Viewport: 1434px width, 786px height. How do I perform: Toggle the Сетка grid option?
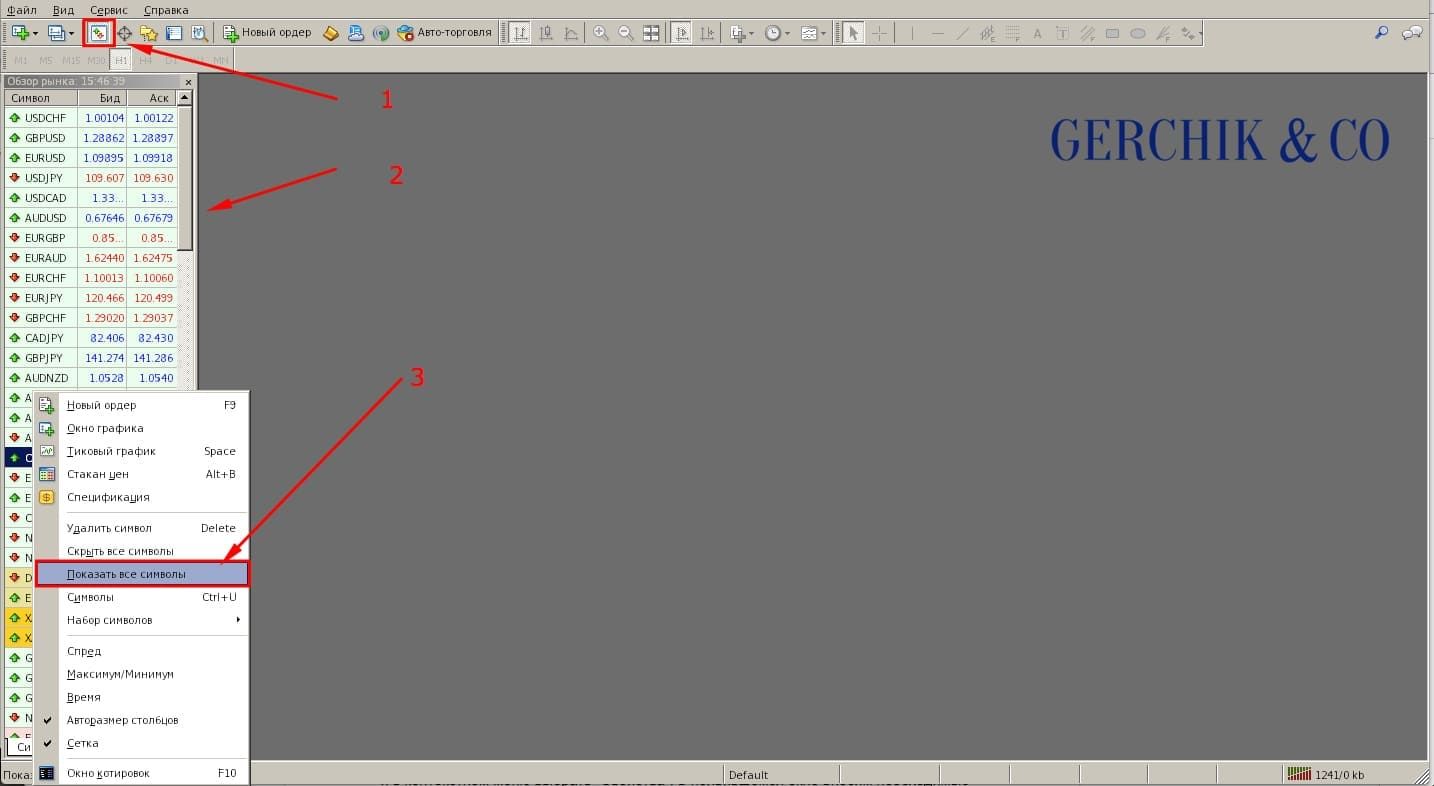click(82, 743)
